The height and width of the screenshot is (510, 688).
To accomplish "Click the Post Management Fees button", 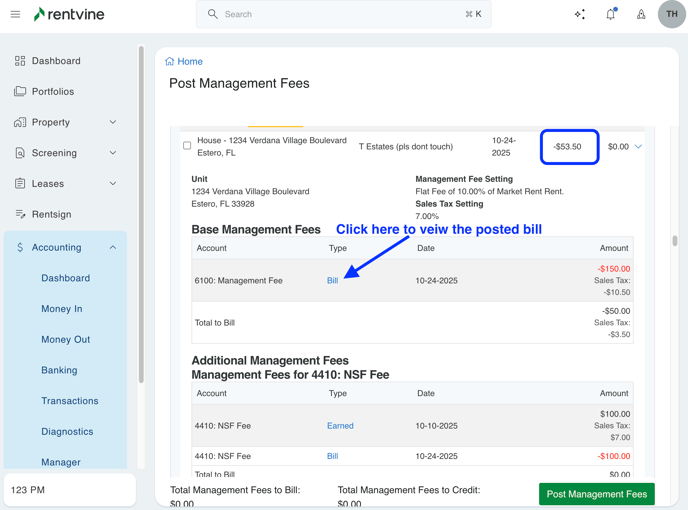I will (x=596, y=494).
